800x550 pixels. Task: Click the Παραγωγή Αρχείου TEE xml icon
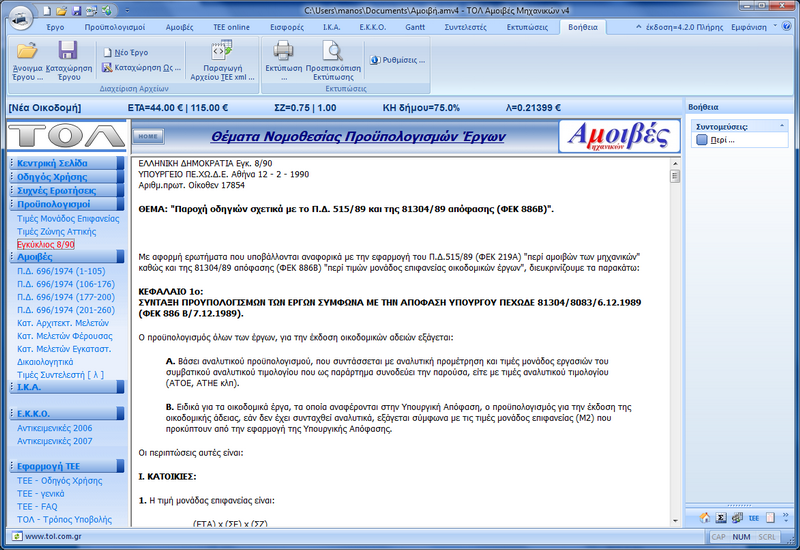click(221, 51)
